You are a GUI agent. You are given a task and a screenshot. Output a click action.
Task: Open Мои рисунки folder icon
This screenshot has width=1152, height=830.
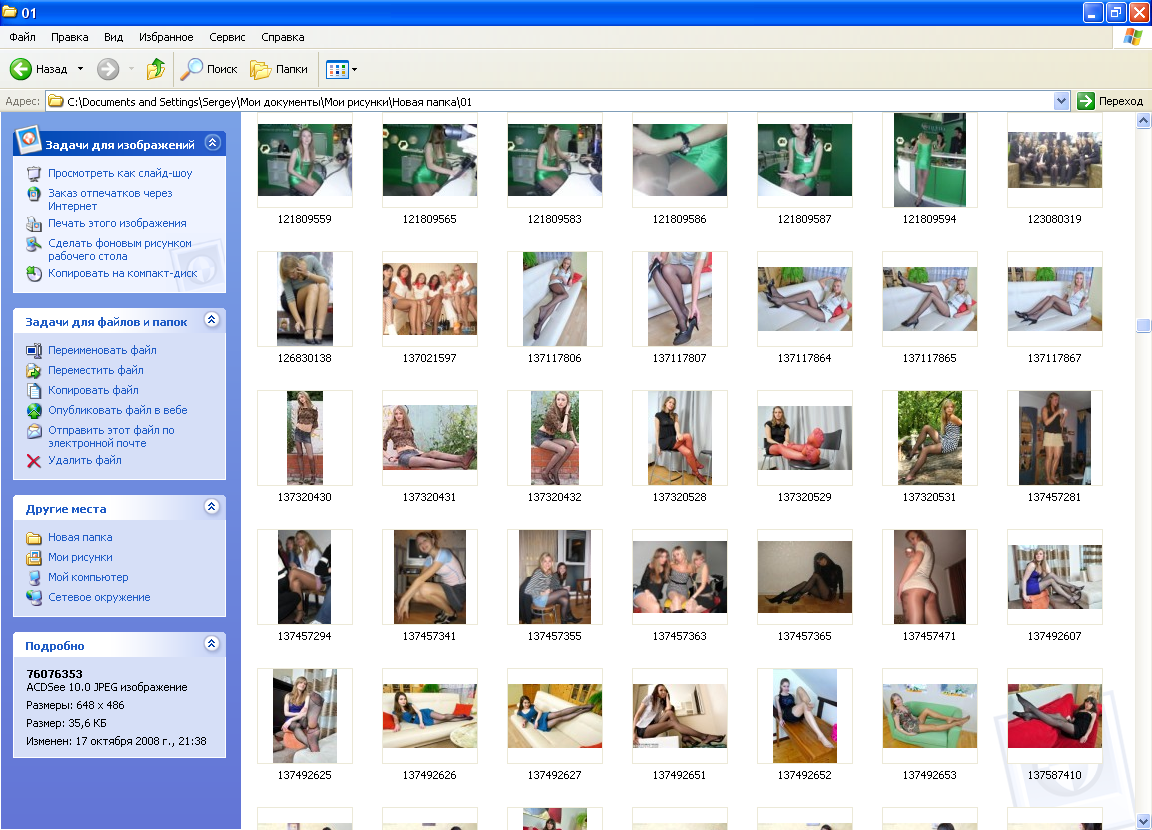point(34,557)
